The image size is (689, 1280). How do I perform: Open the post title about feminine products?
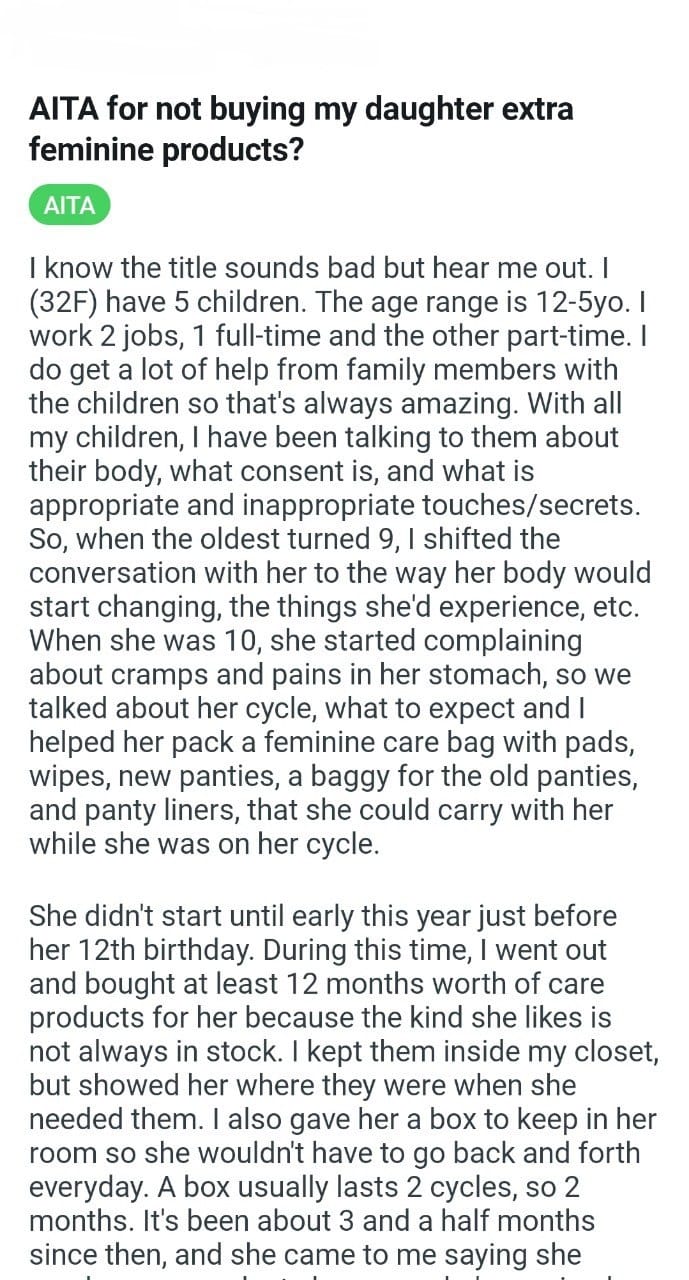301,128
